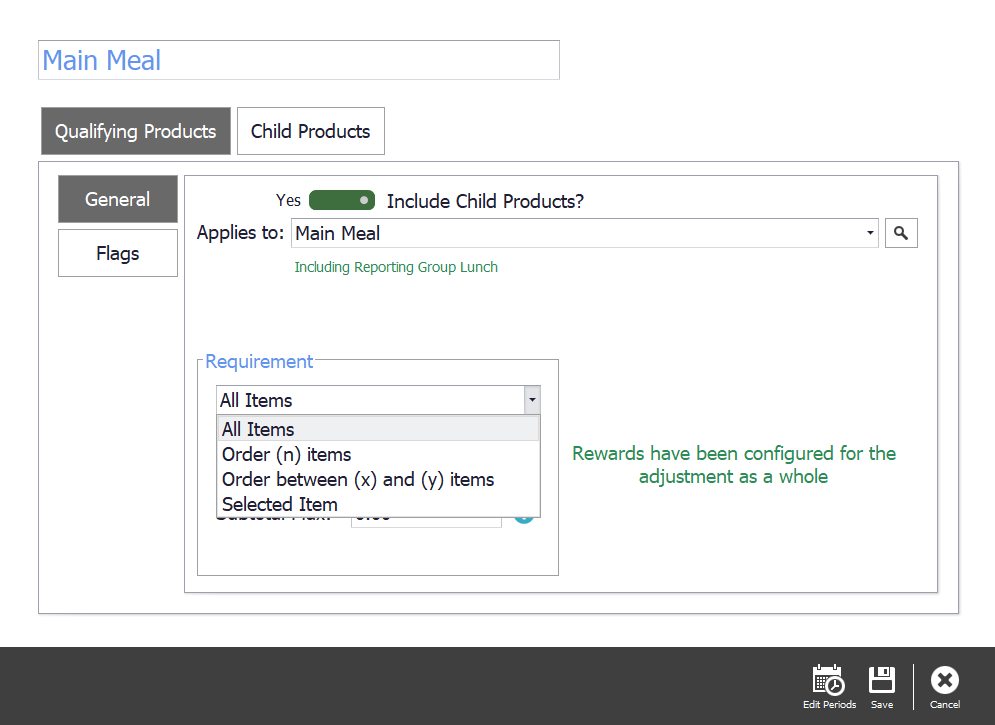Select the General side tab
The image size is (995, 725).
(x=118, y=199)
